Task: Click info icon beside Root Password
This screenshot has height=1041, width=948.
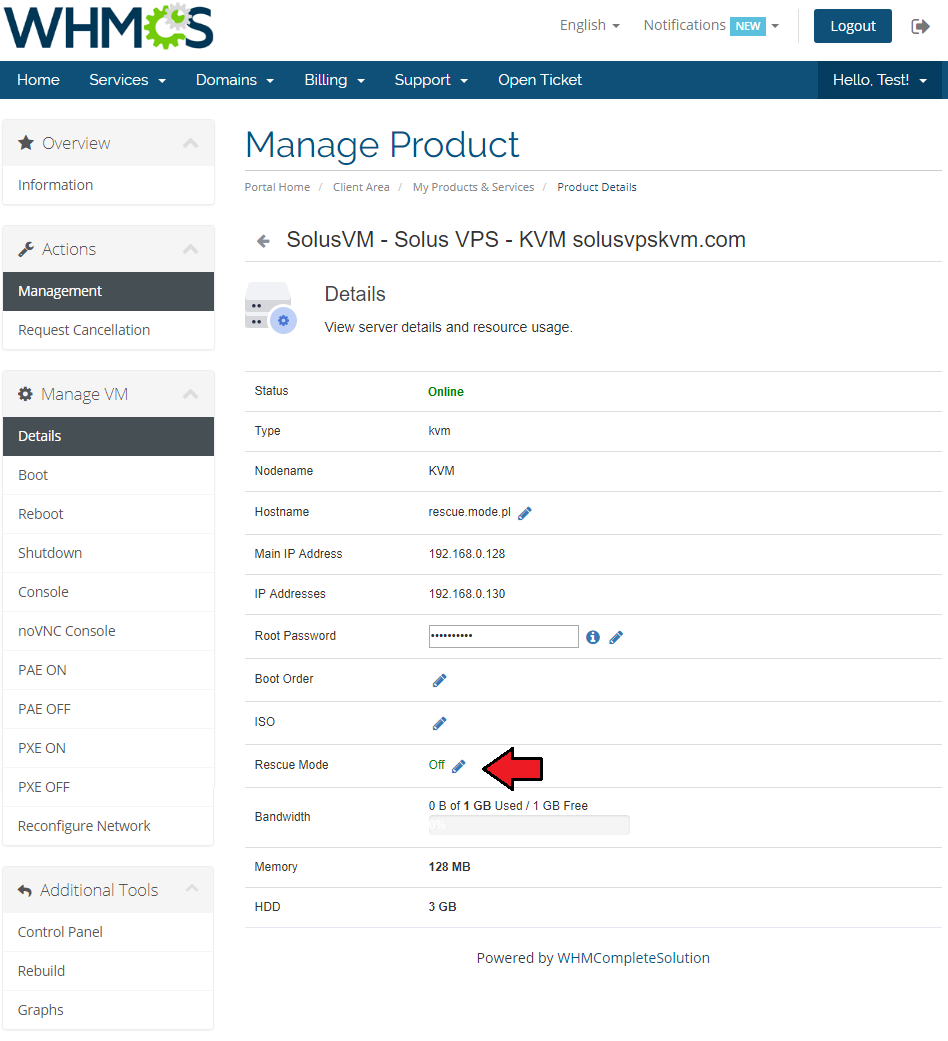Action: click(x=593, y=637)
